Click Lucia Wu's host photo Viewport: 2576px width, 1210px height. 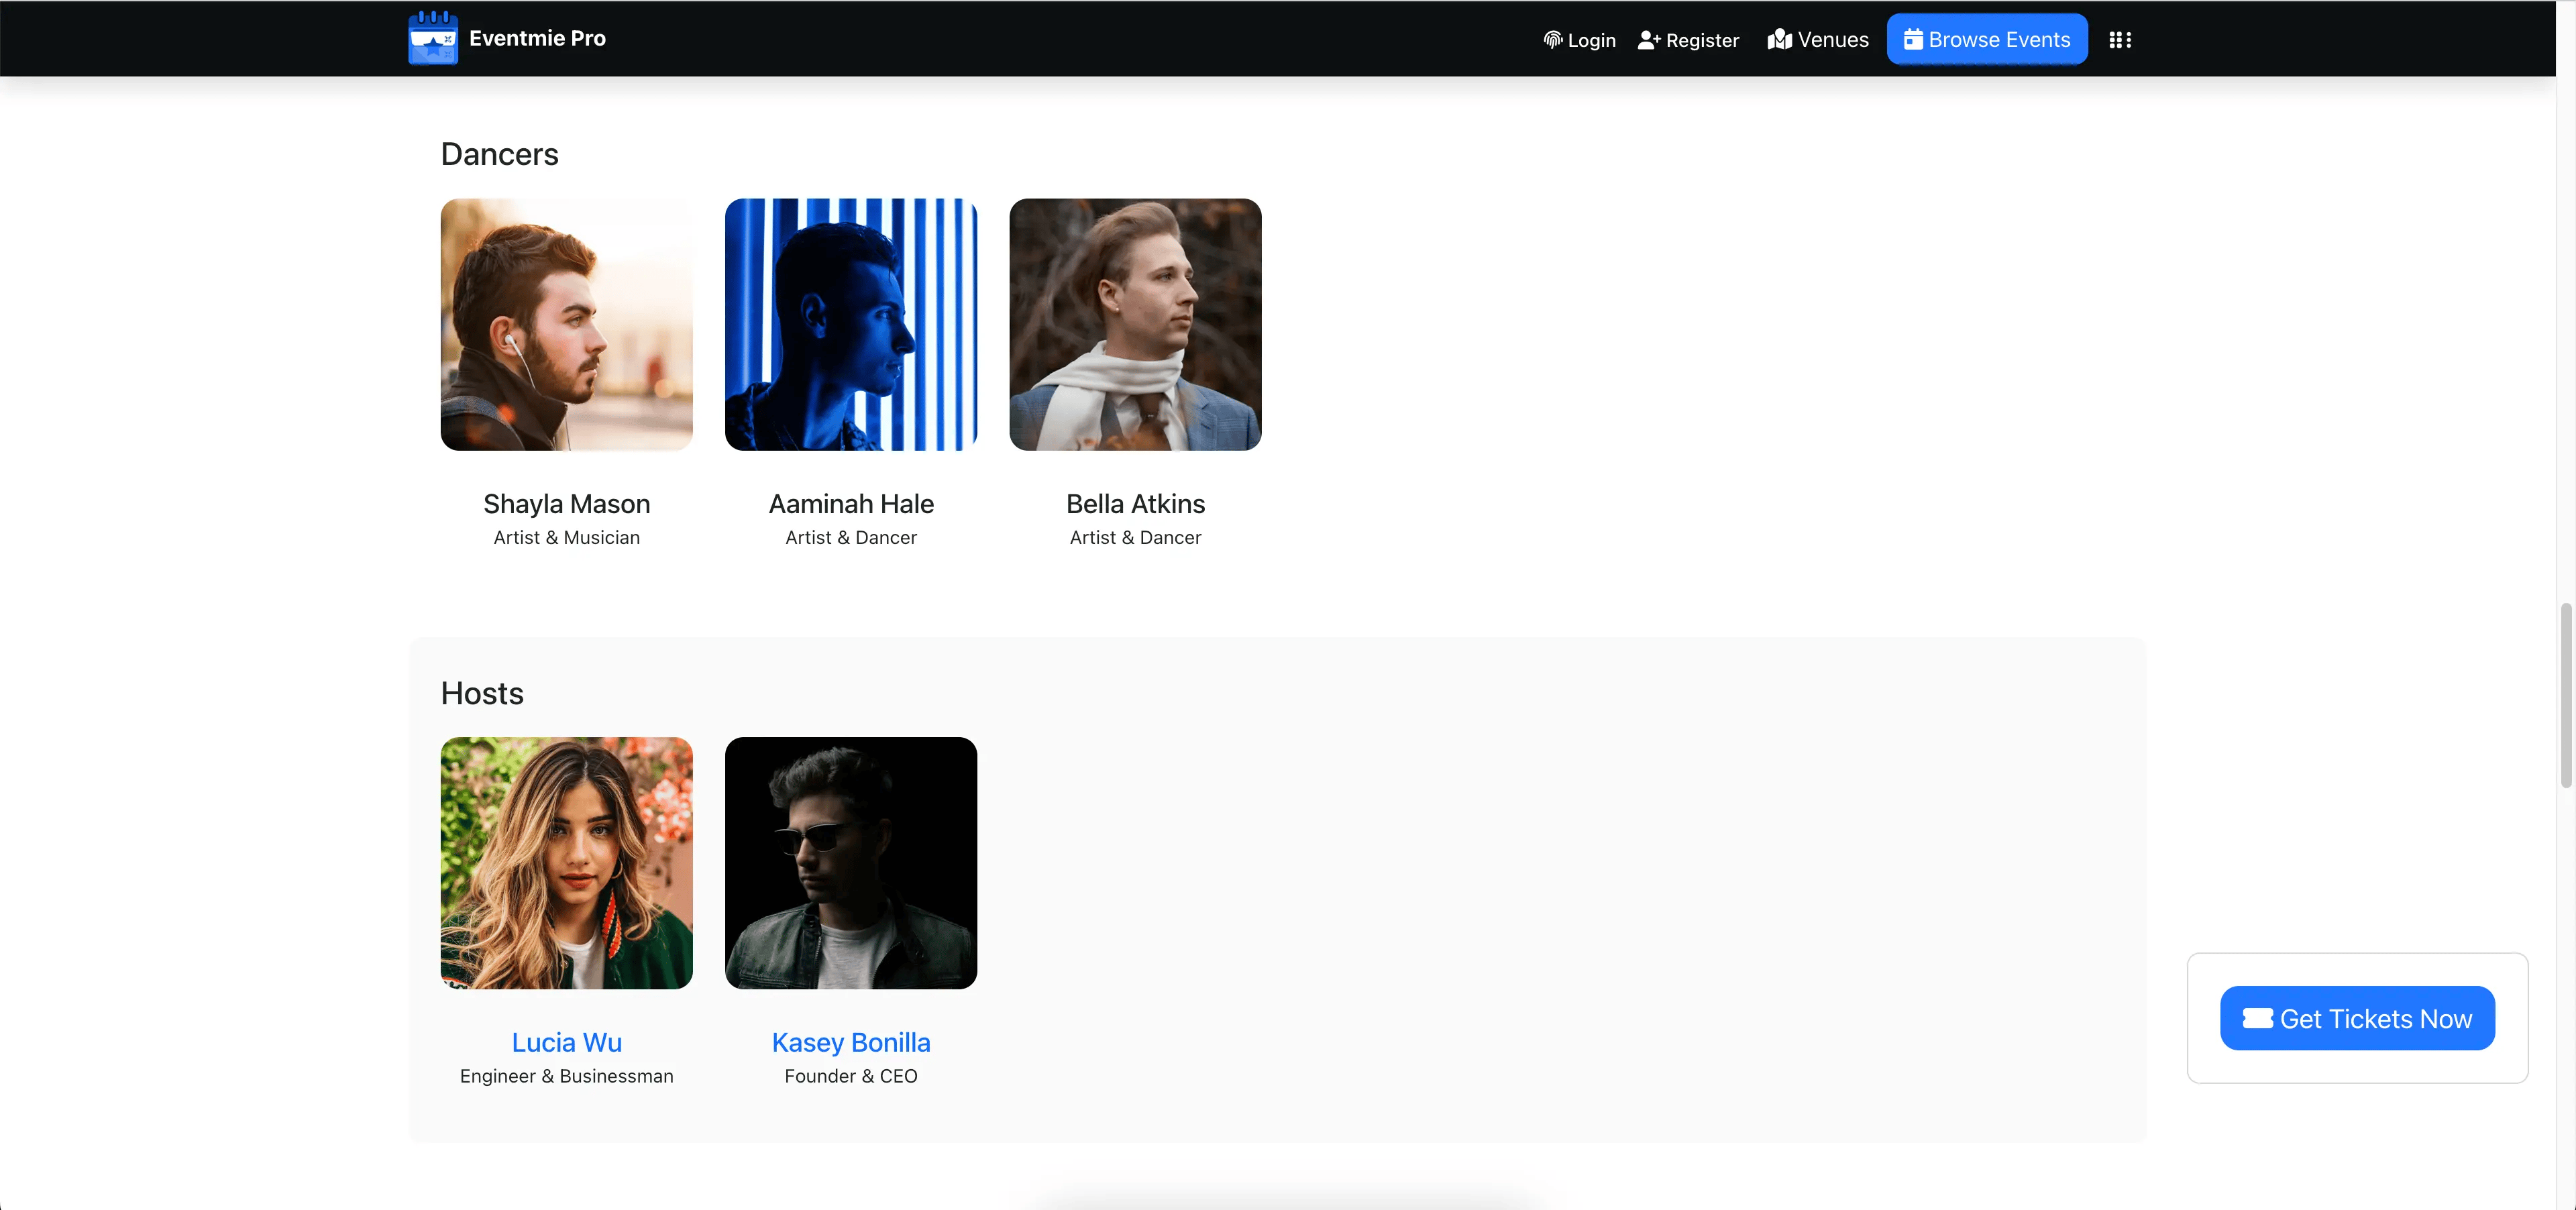(x=566, y=863)
